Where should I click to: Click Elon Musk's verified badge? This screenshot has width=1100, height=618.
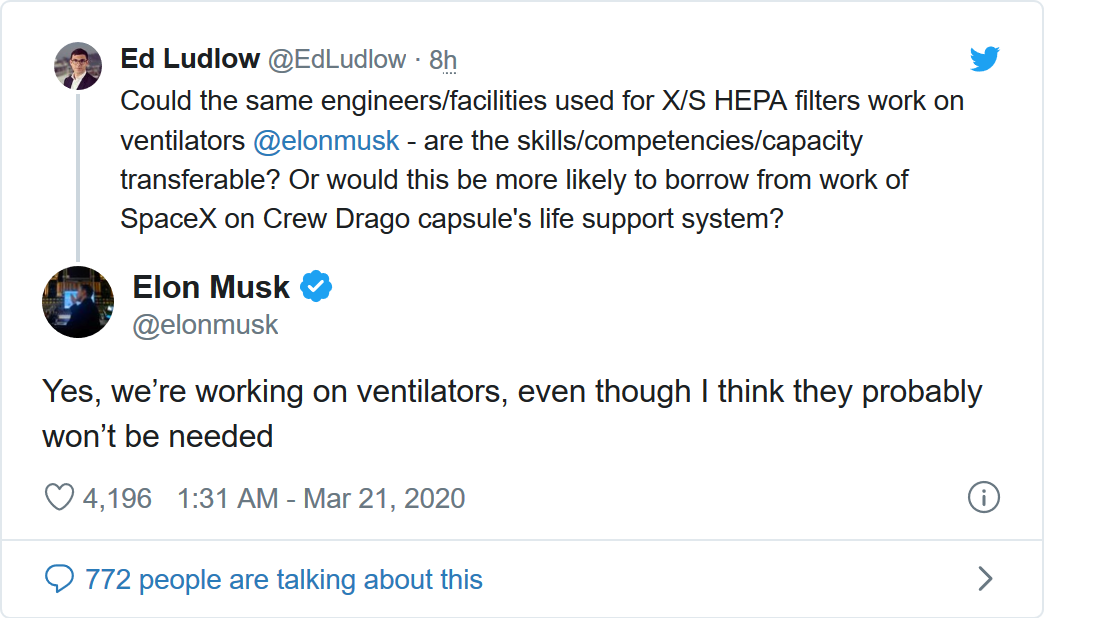[x=316, y=288]
